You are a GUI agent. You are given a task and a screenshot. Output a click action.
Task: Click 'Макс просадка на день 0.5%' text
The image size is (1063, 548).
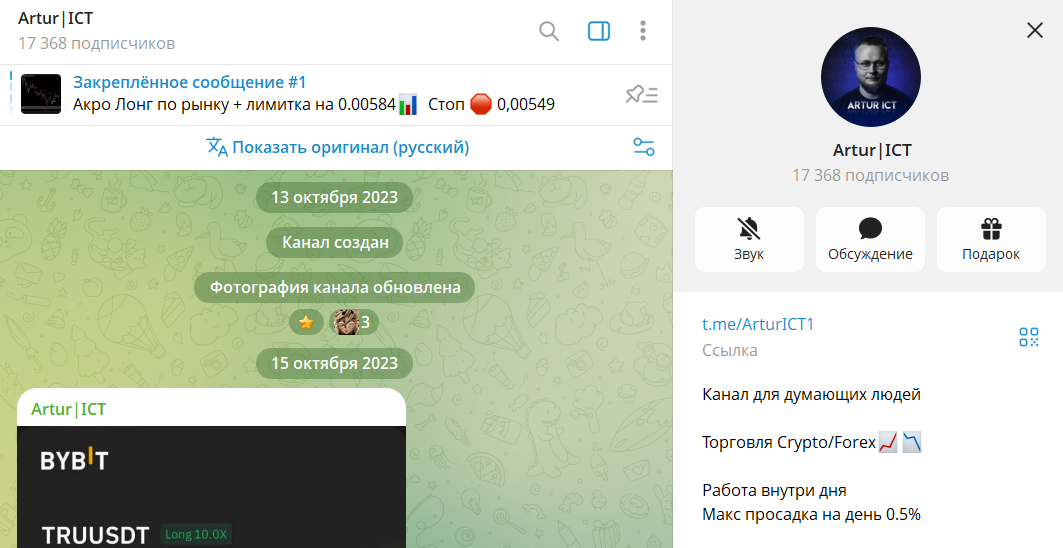pyautogui.click(x=811, y=515)
